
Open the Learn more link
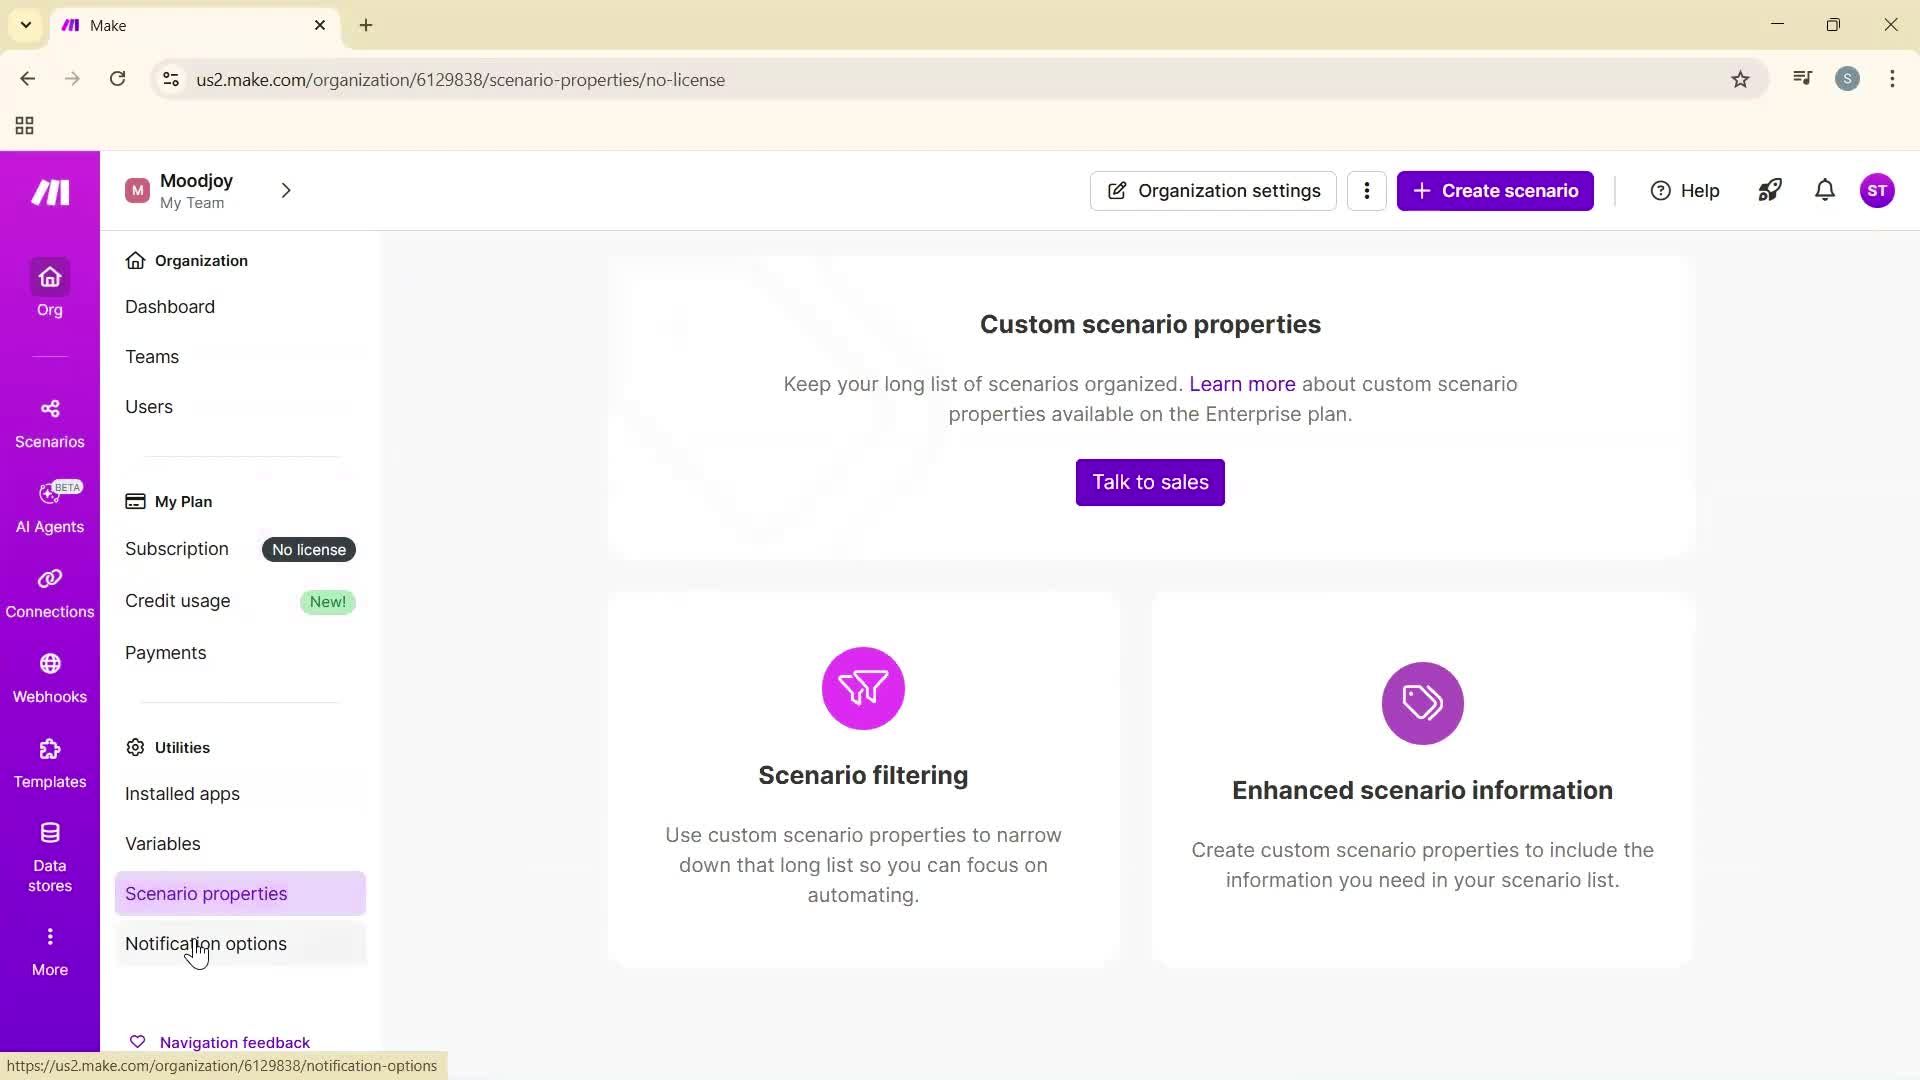(x=1242, y=383)
